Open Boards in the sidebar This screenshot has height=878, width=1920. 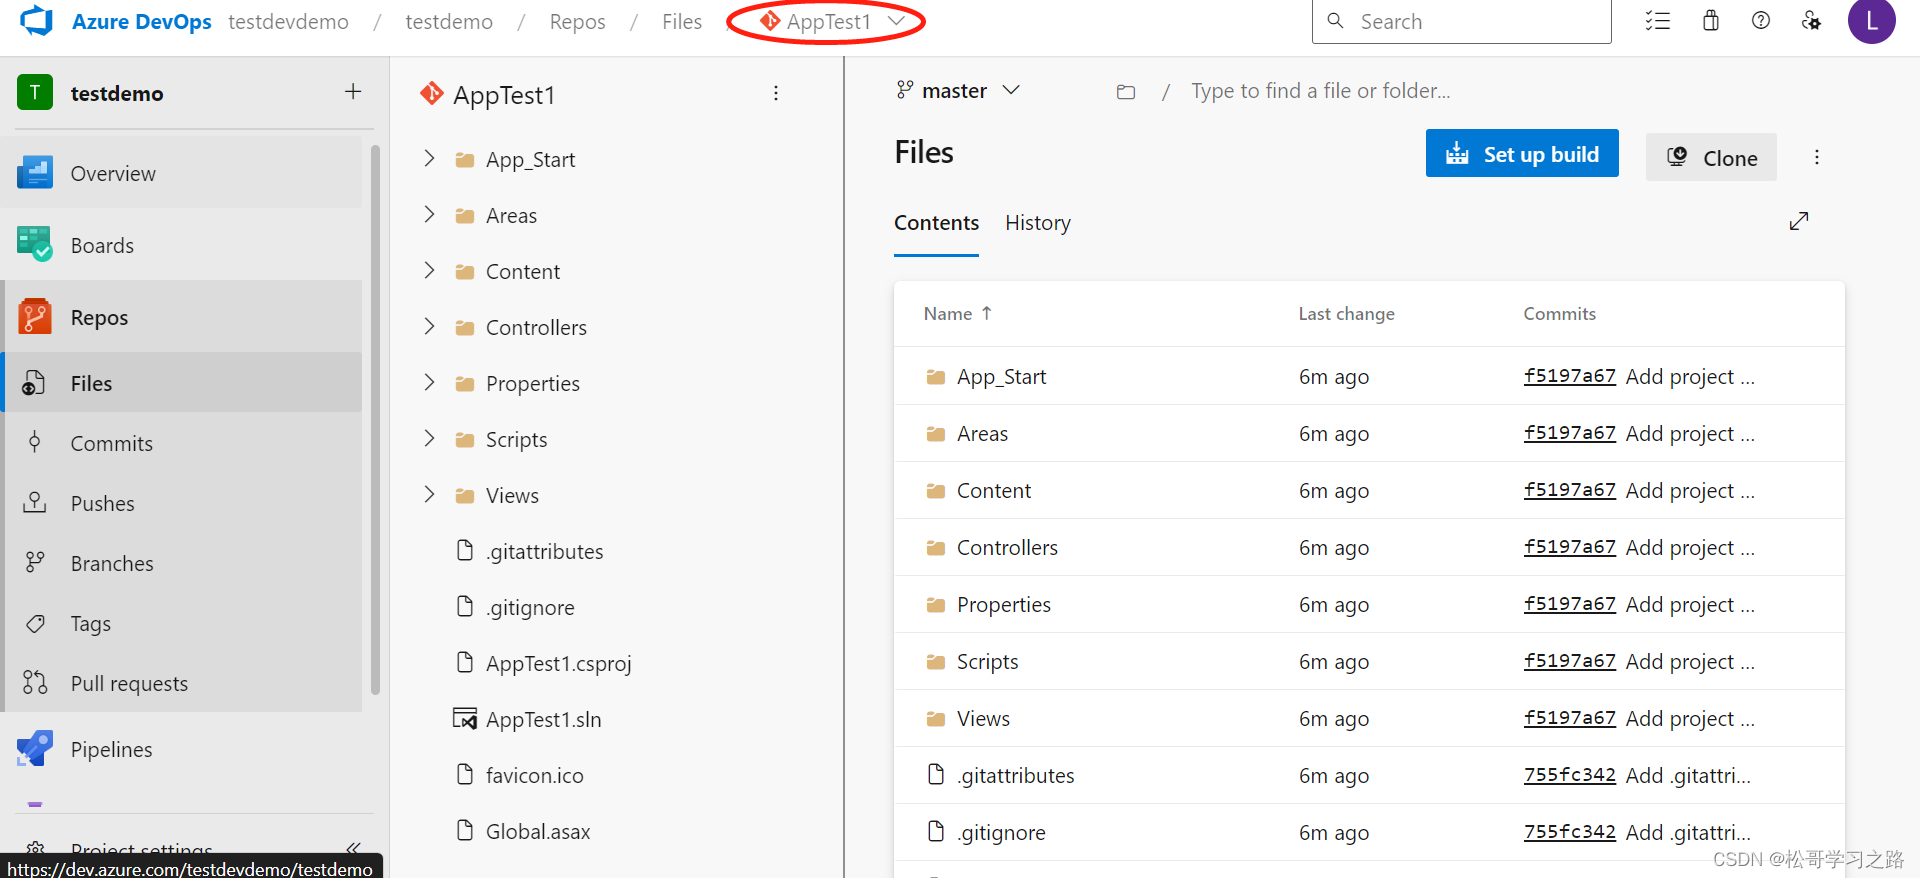tap(183, 245)
